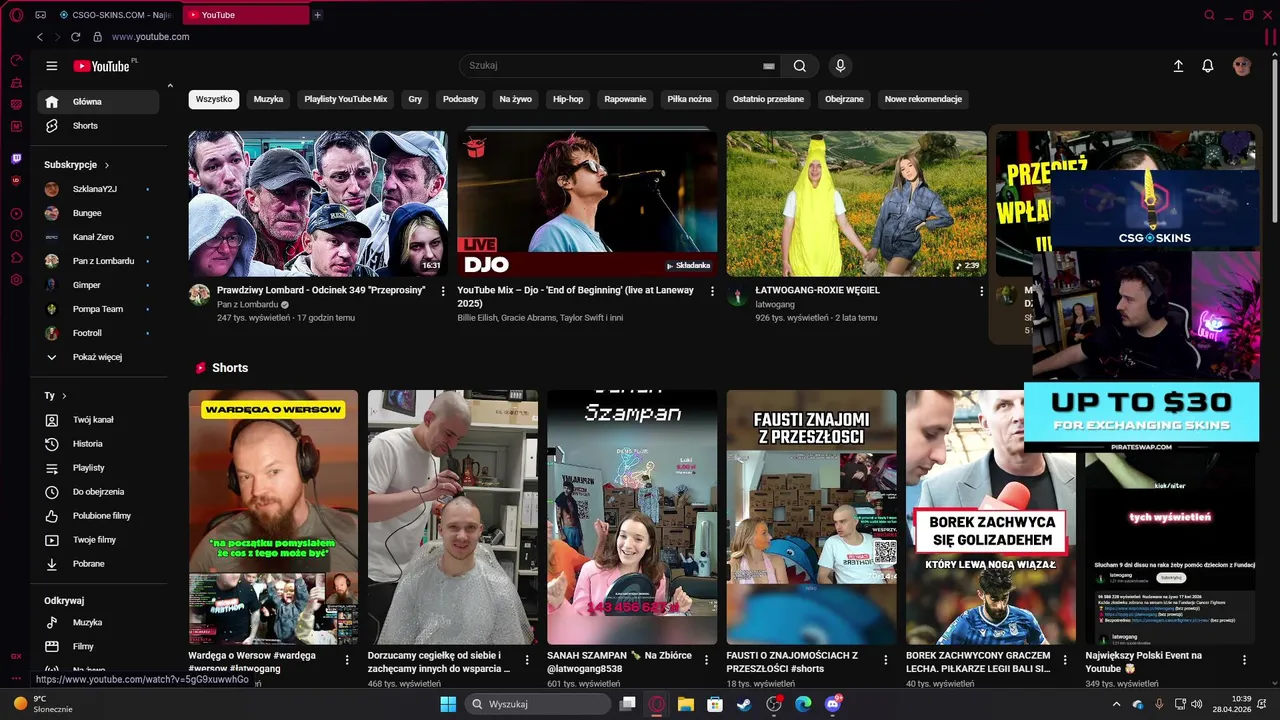1280x720 pixels.
Task: Open Discord from the taskbar
Action: (833, 704)
